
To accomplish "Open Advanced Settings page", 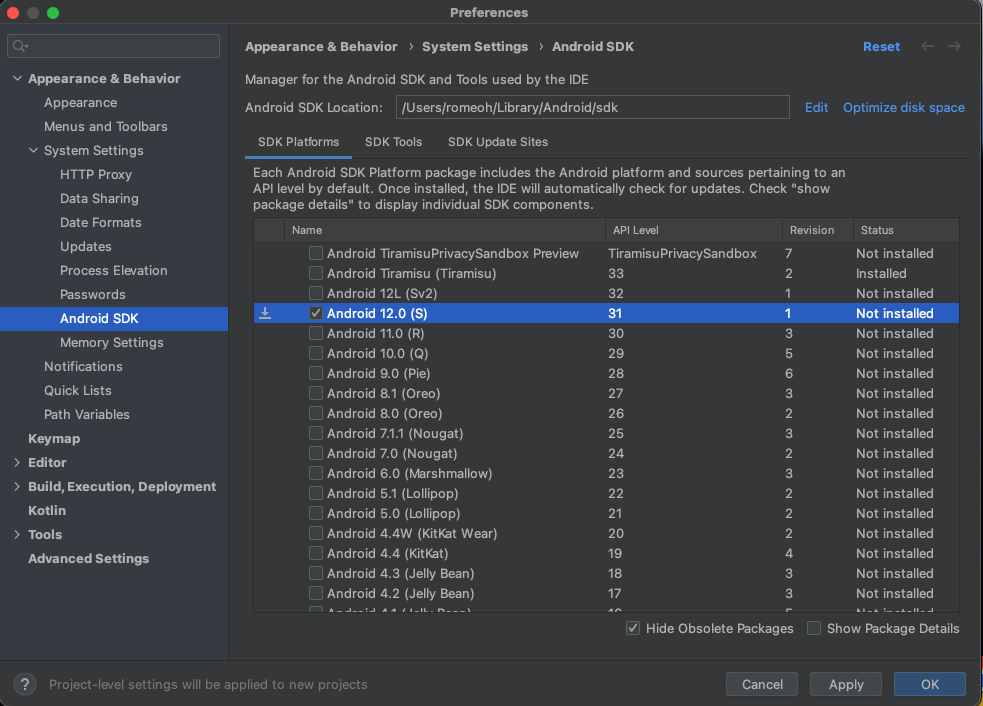I will [88, 558].
